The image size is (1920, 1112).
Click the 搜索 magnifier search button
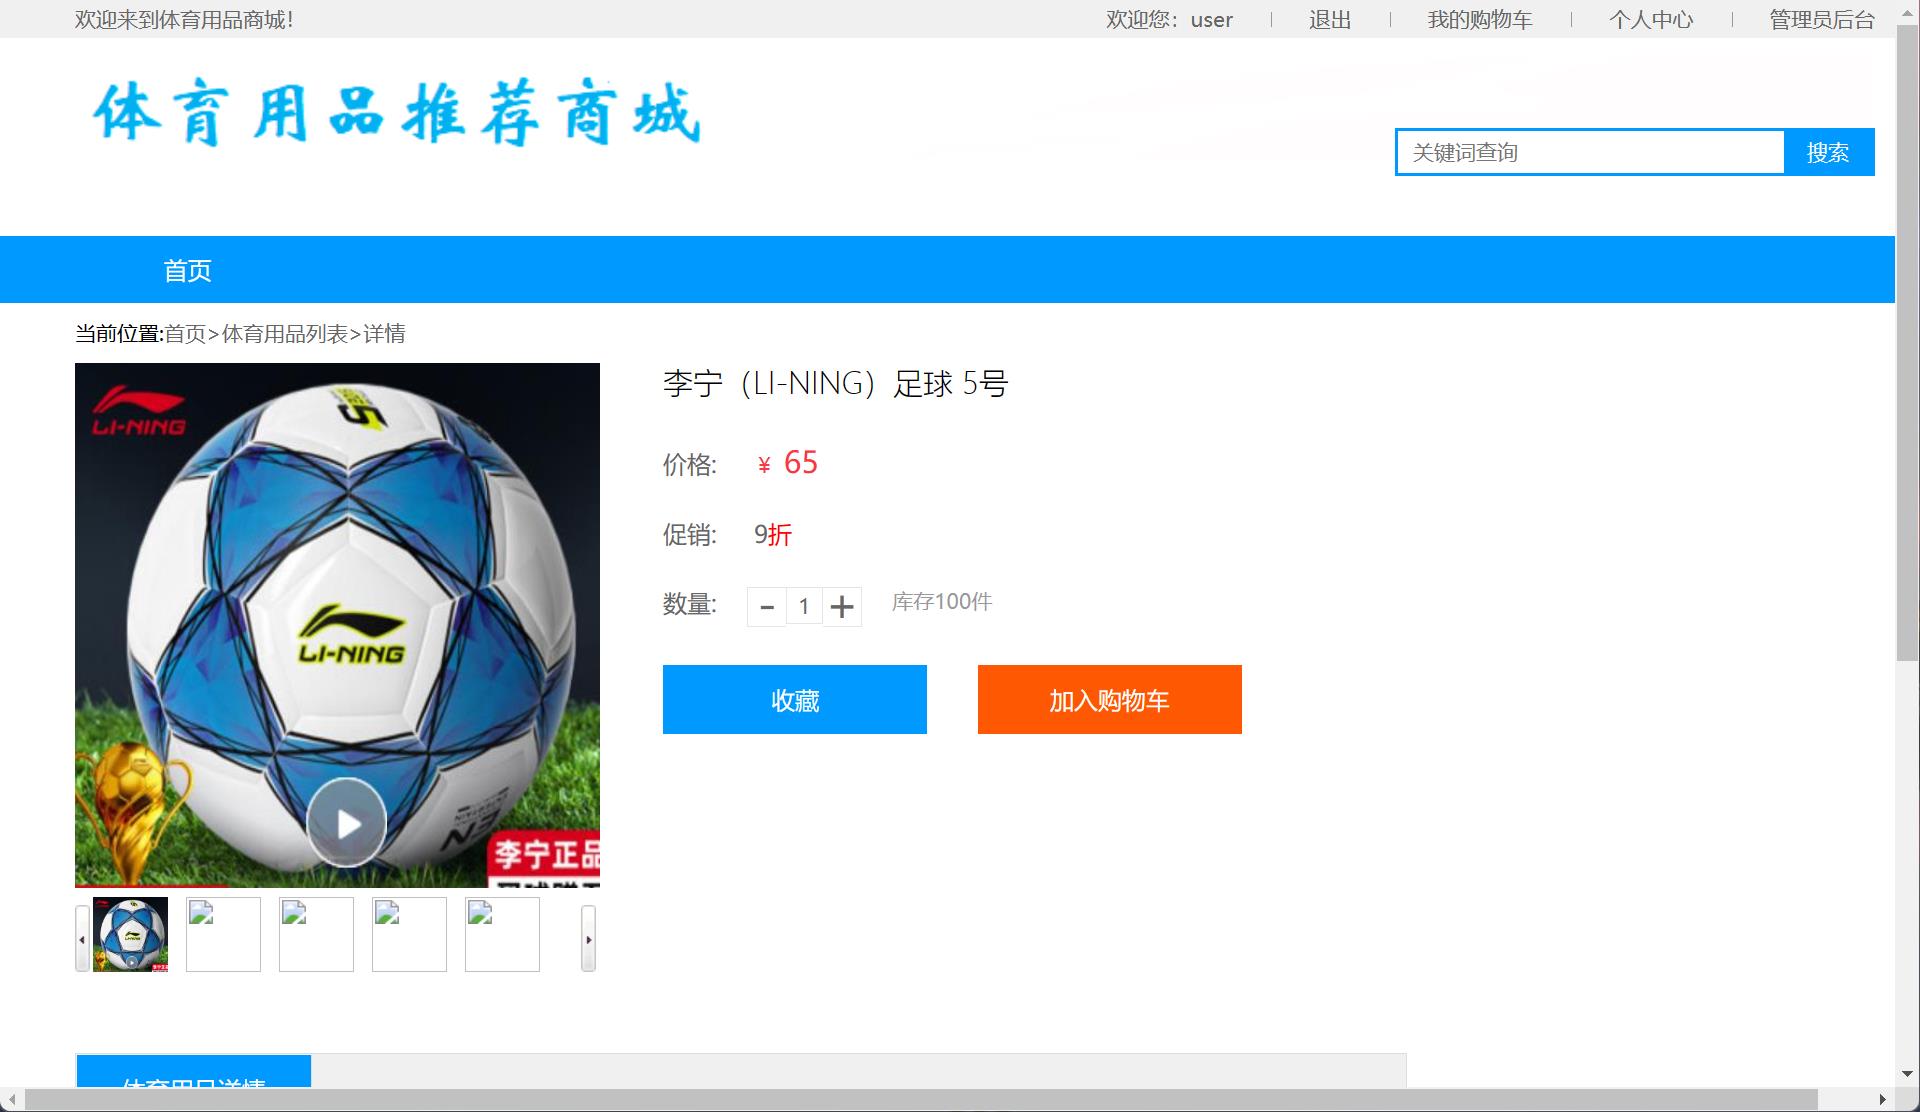coord(1829,152)
